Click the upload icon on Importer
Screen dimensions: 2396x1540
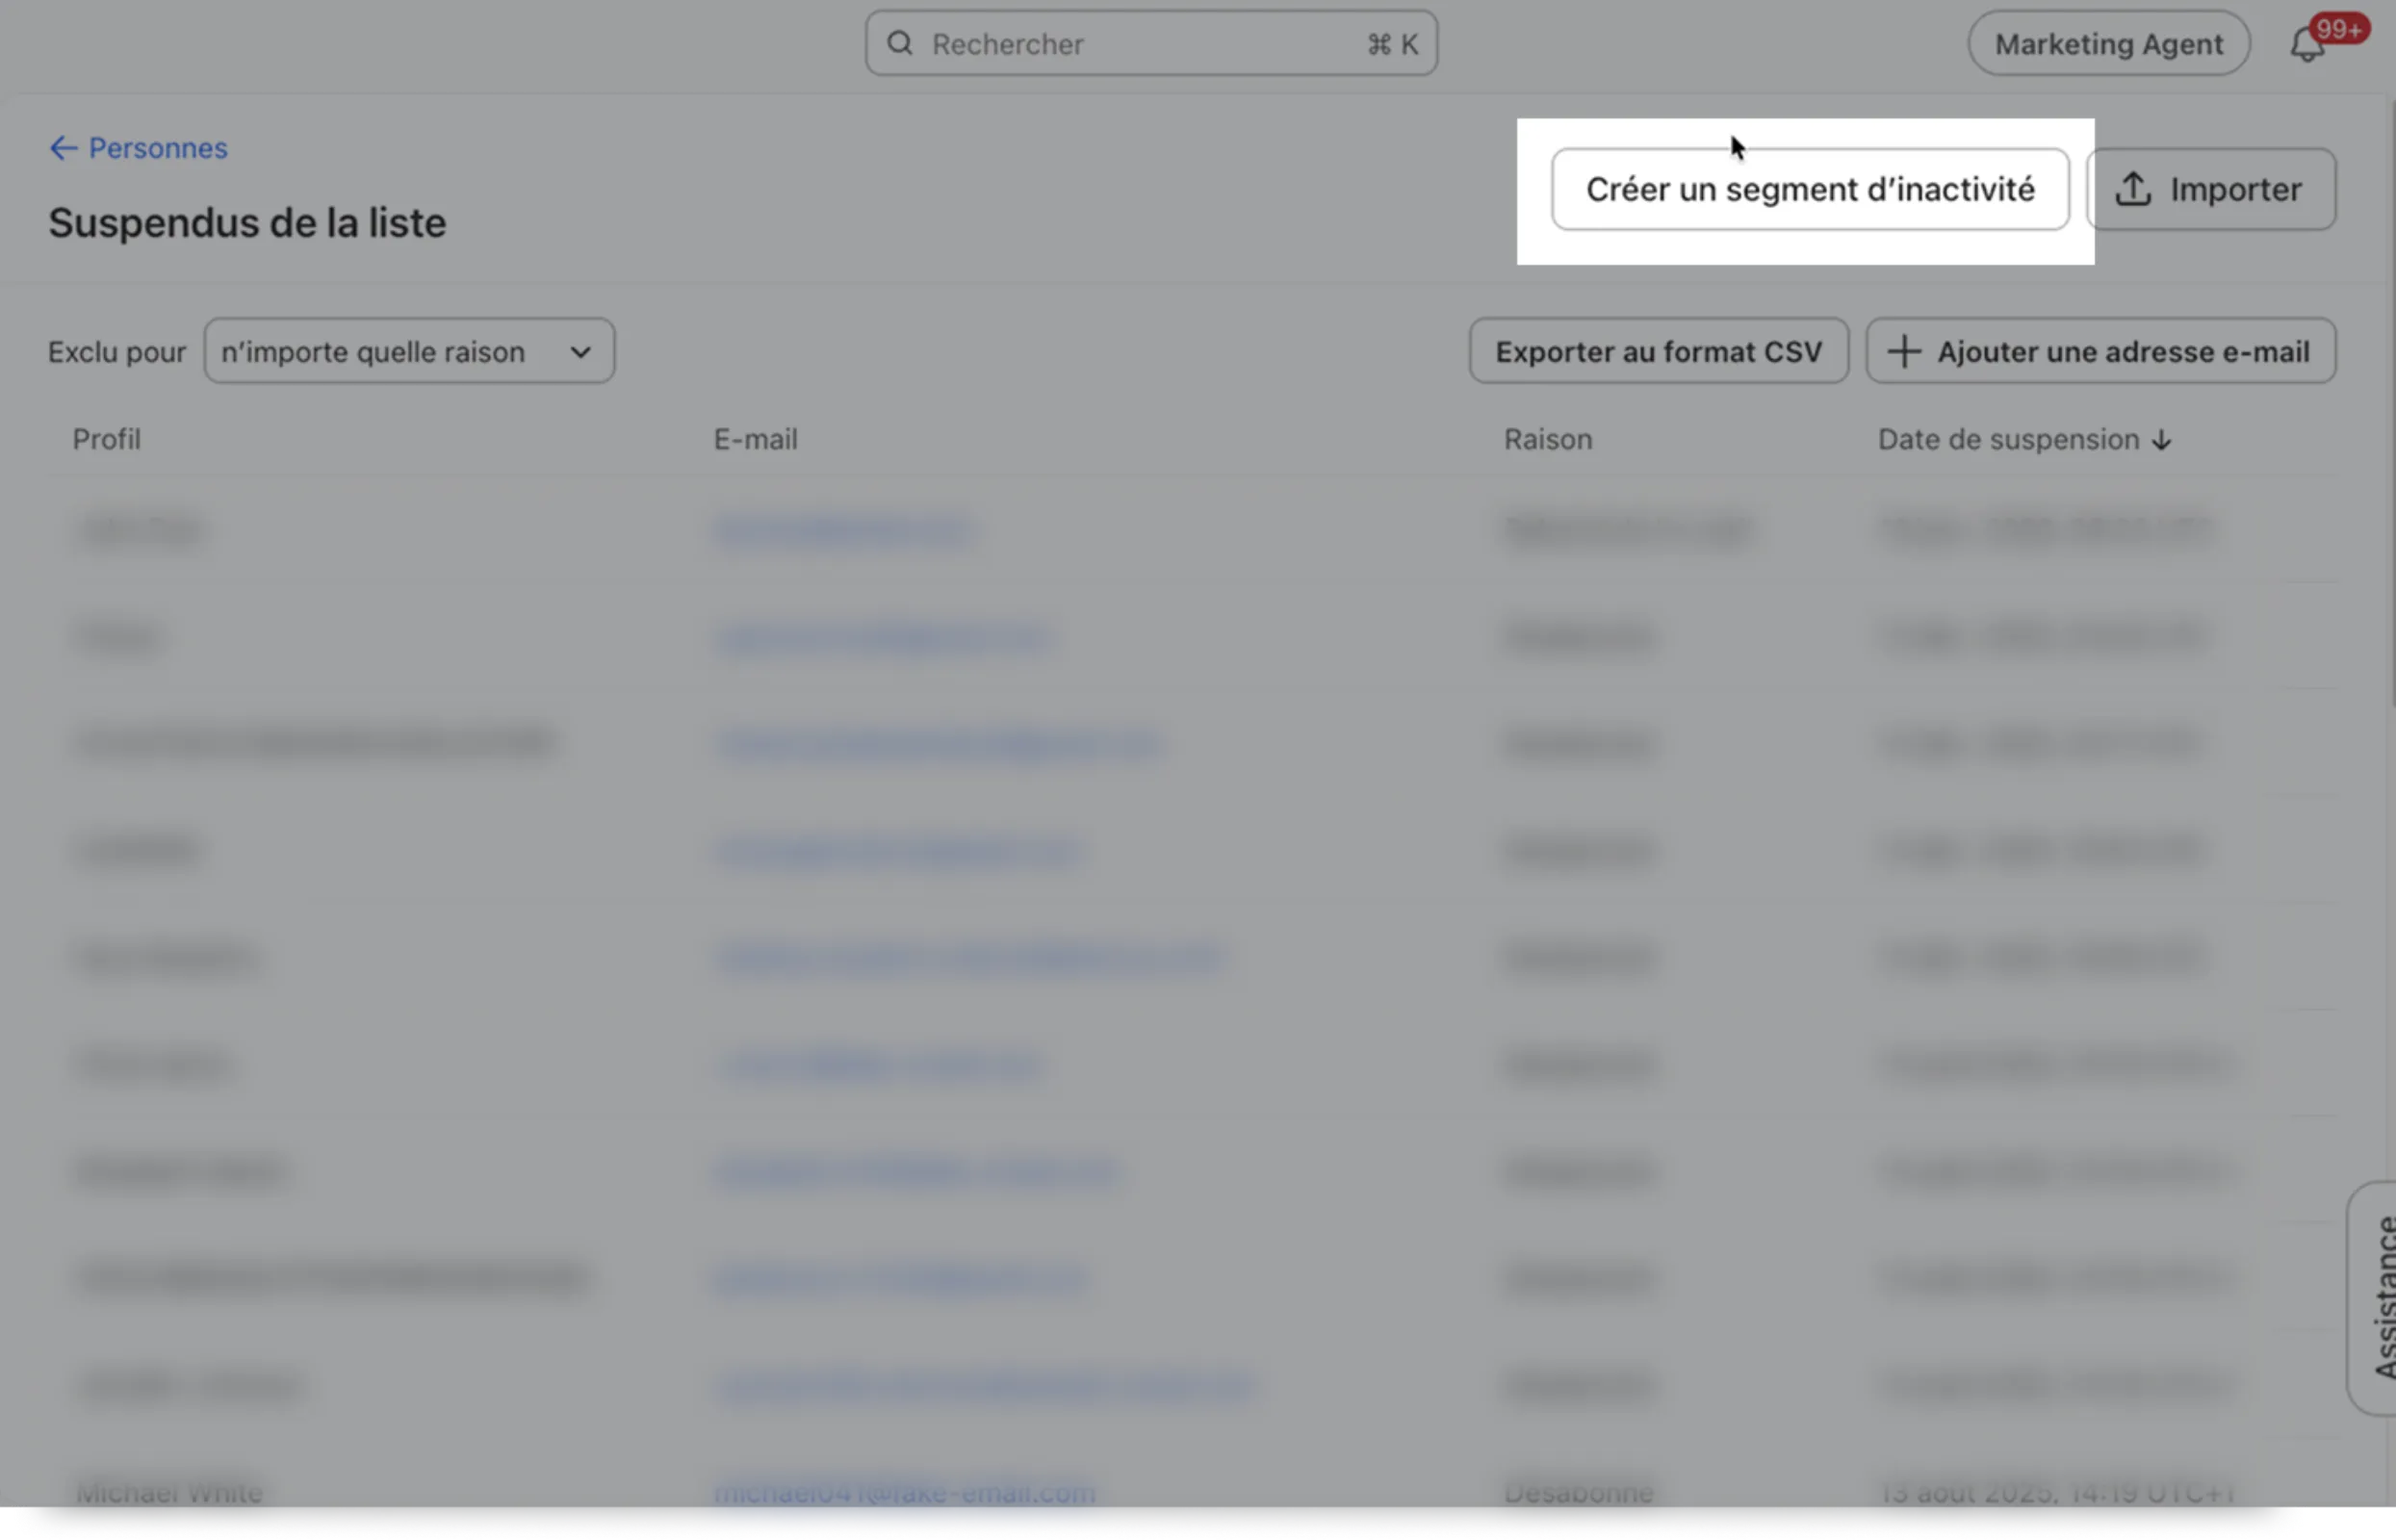[2133, 189]
